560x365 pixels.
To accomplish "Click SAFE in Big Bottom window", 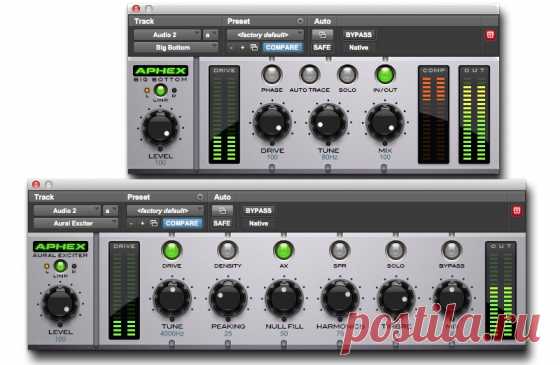I will (x=322, y=48).
